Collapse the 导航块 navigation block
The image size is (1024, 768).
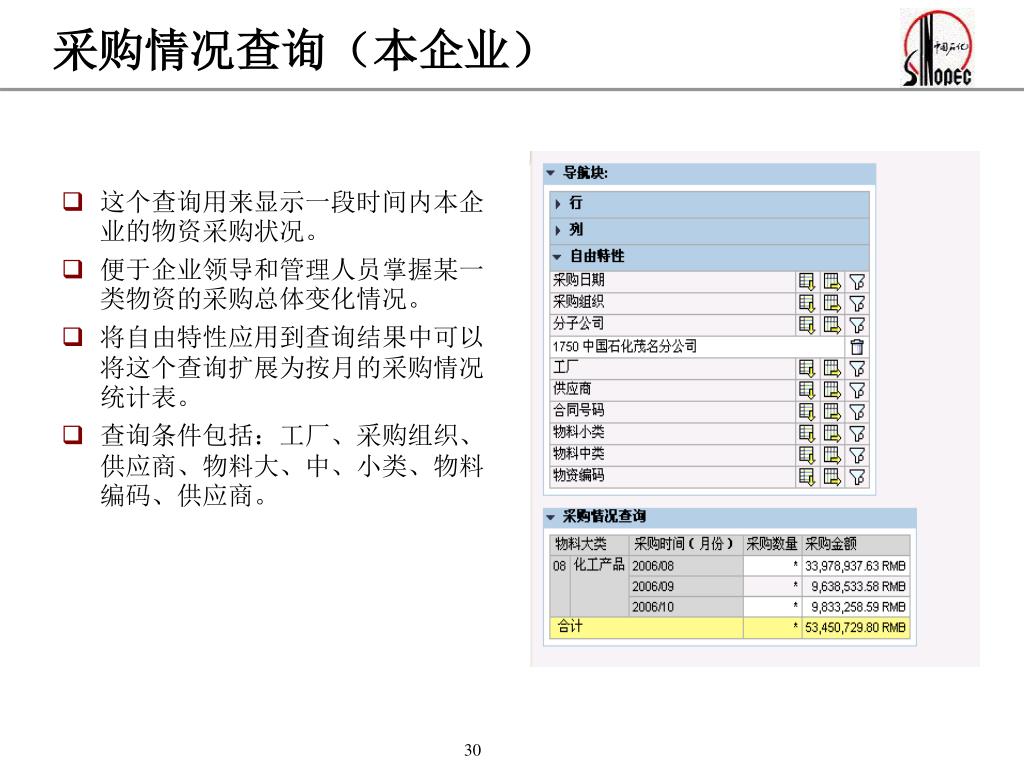coord(550,173)
